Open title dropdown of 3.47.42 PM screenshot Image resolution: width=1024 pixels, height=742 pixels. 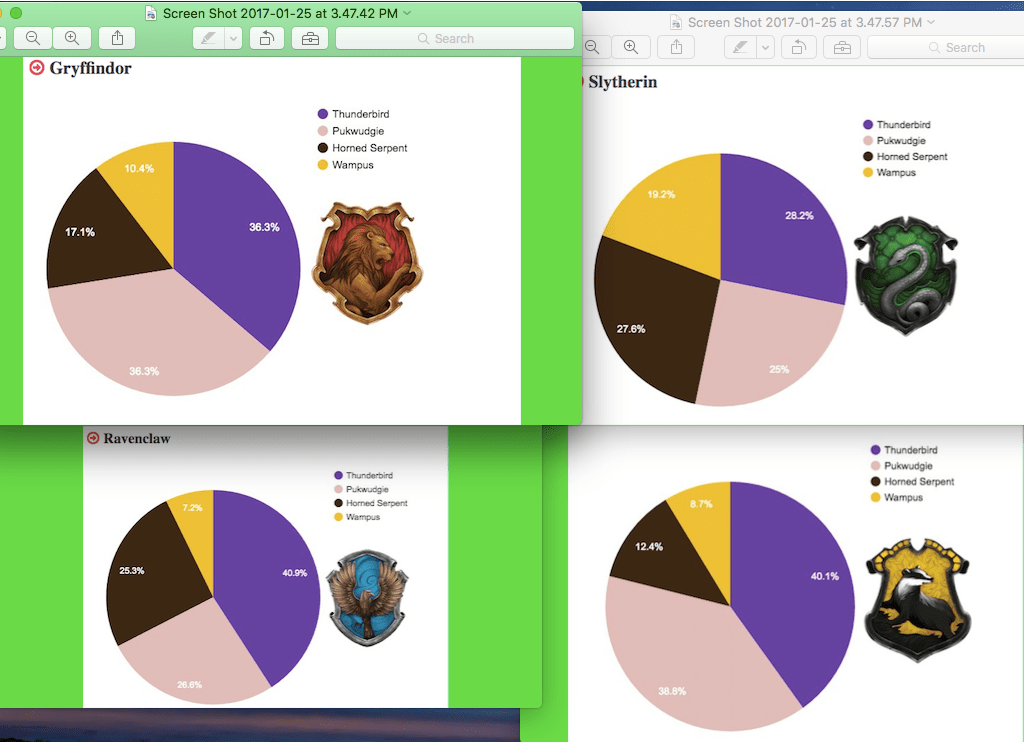408,13
